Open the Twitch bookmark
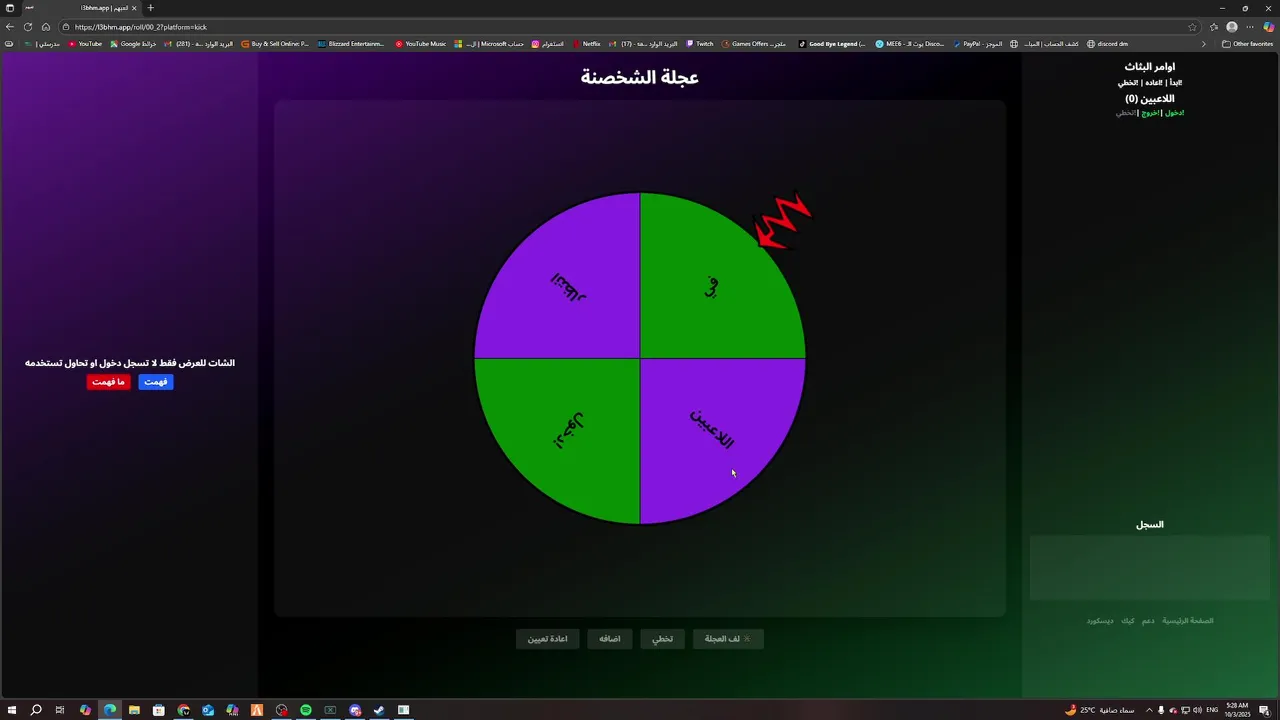This screenshot has width=1280, height=720. coord(700,44)
